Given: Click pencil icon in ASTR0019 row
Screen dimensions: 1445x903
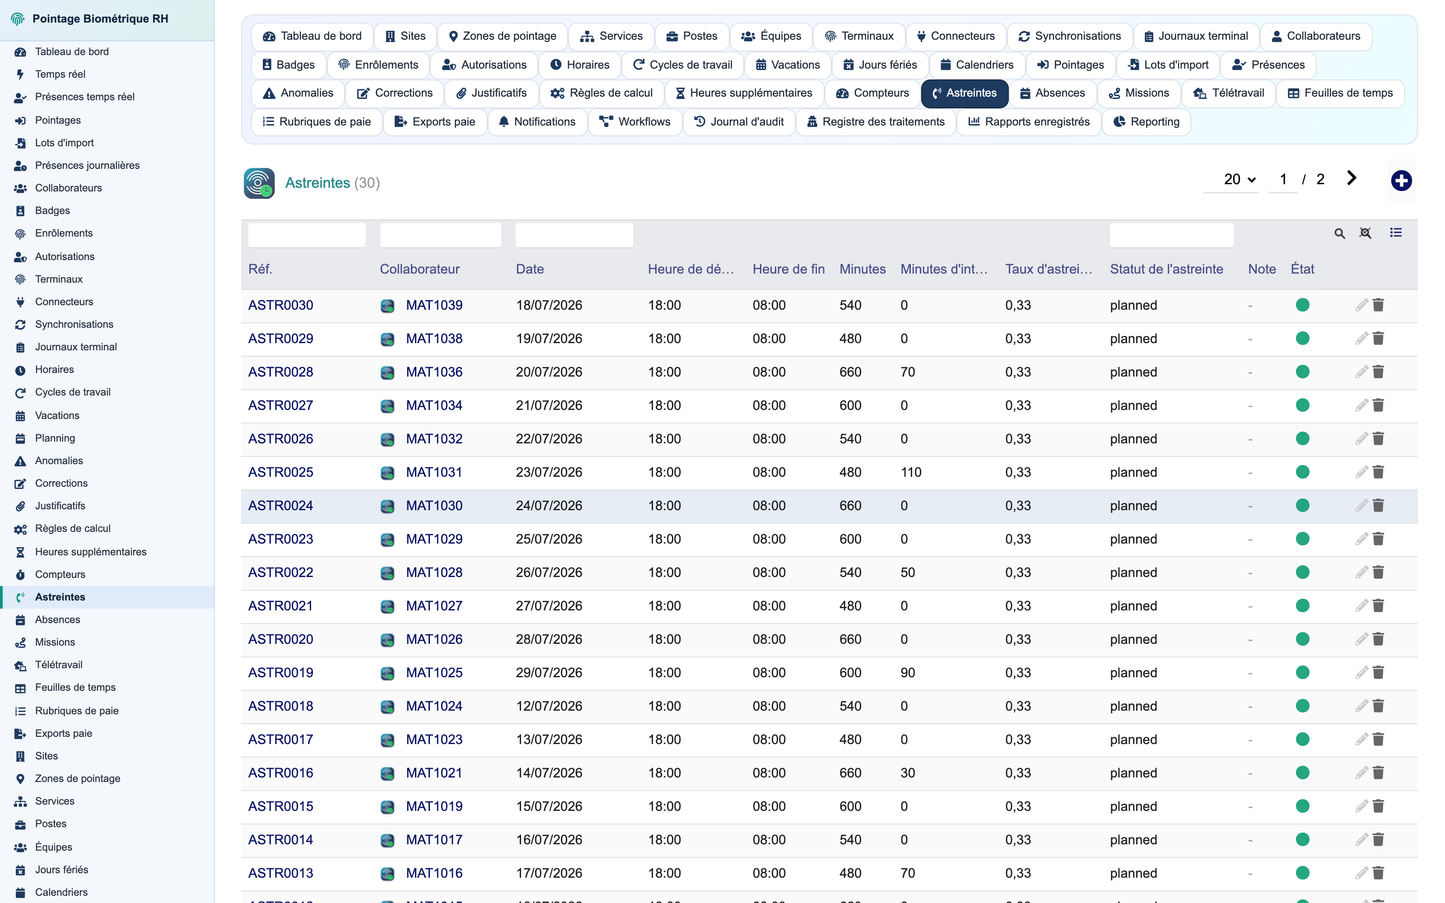Looking at the screenshot, I should [1361, 673].
